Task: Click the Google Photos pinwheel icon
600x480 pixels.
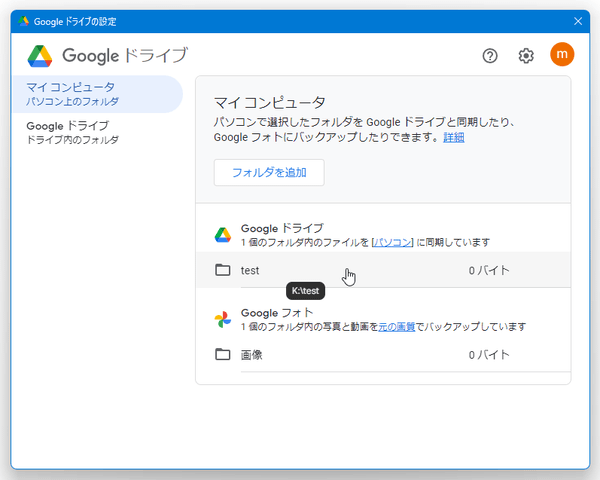Action: click(223, 319)
